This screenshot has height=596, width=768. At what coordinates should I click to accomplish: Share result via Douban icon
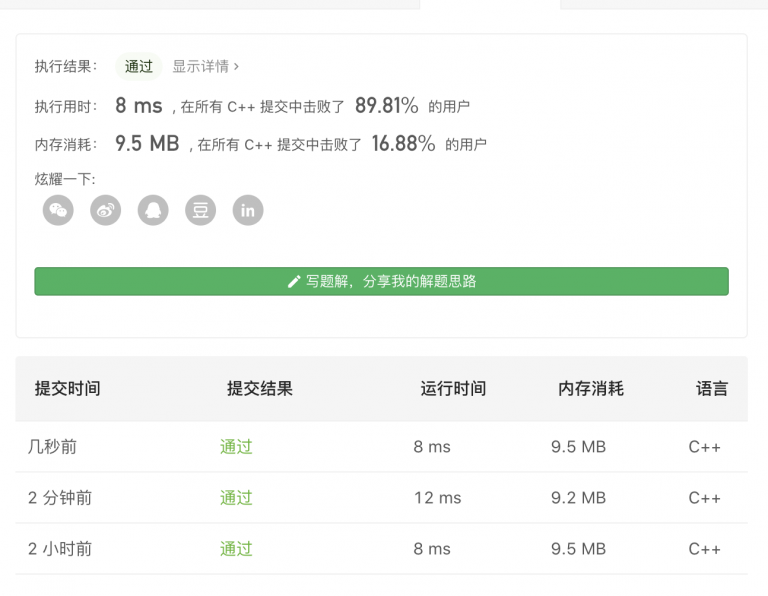click(200, 210)
